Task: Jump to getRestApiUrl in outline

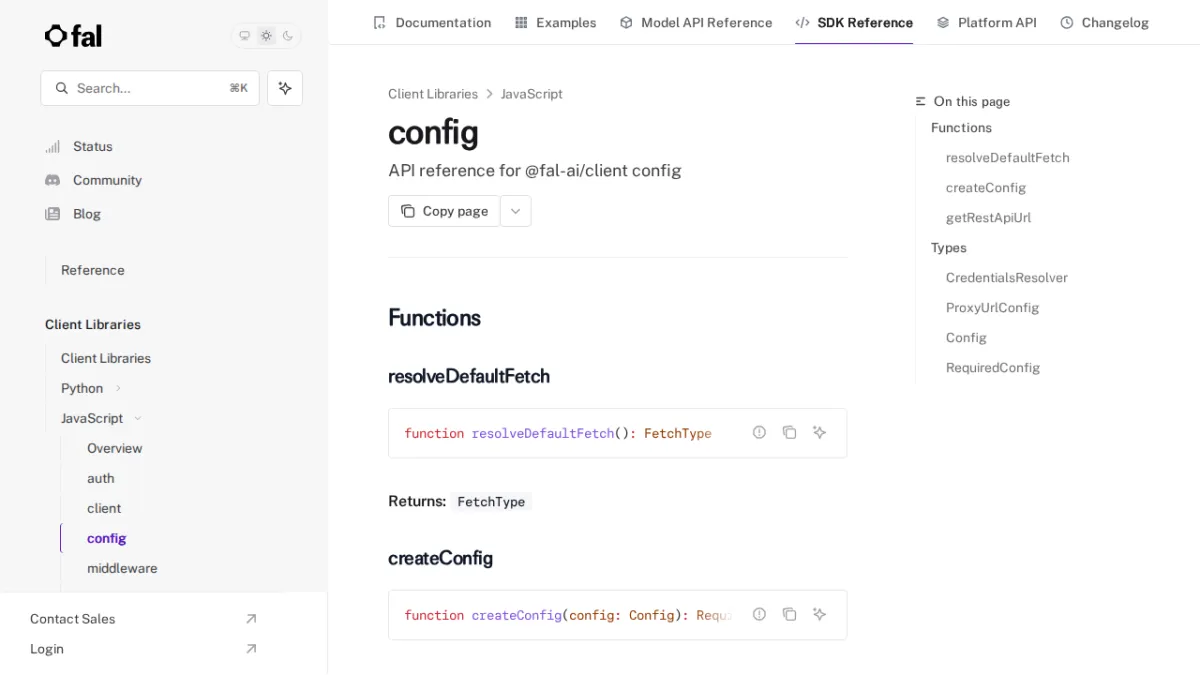Action: coord(988,218)
